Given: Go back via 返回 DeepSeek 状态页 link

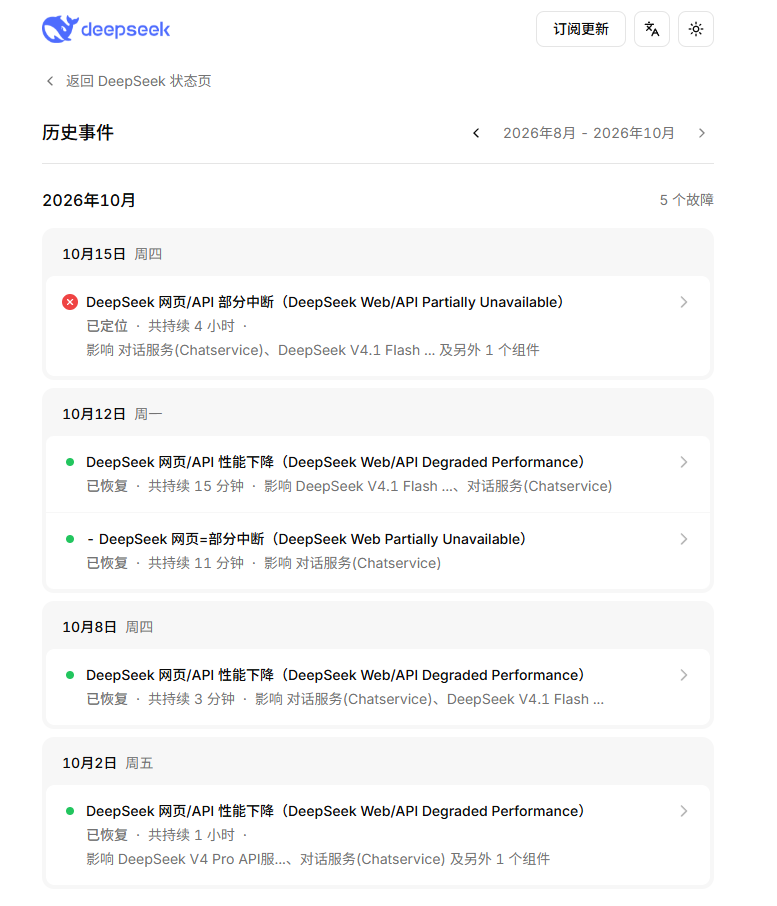Looking at the screenshot, I should [138, 81].
